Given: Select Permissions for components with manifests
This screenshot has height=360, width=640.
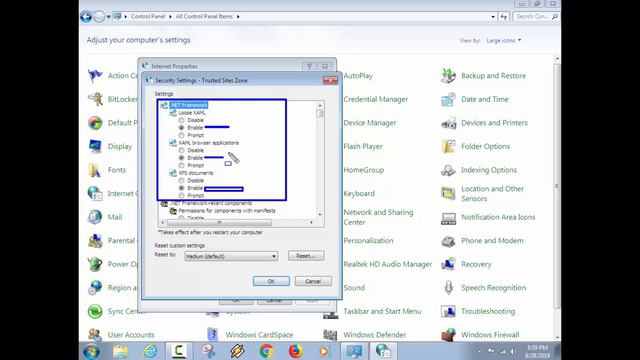Looking at the screenshot, I should tap(227, 211).
